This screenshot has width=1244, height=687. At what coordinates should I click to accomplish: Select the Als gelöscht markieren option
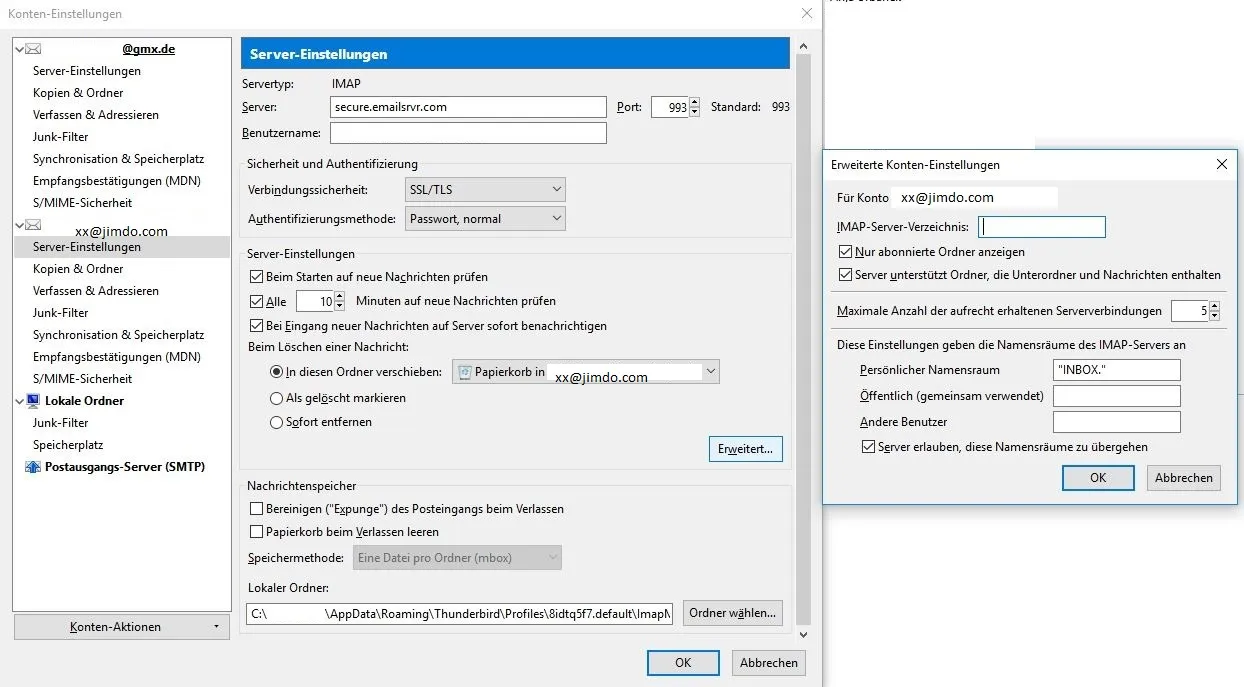coord(277,398)
